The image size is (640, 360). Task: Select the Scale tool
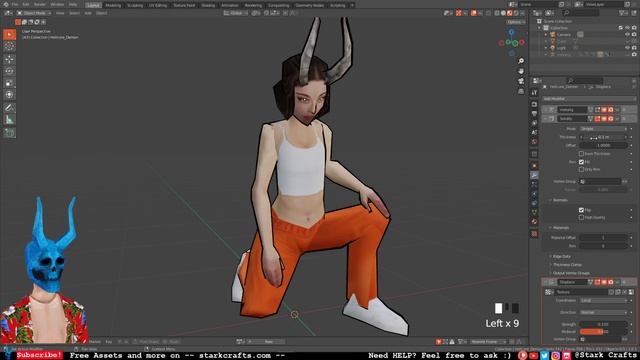9,83
